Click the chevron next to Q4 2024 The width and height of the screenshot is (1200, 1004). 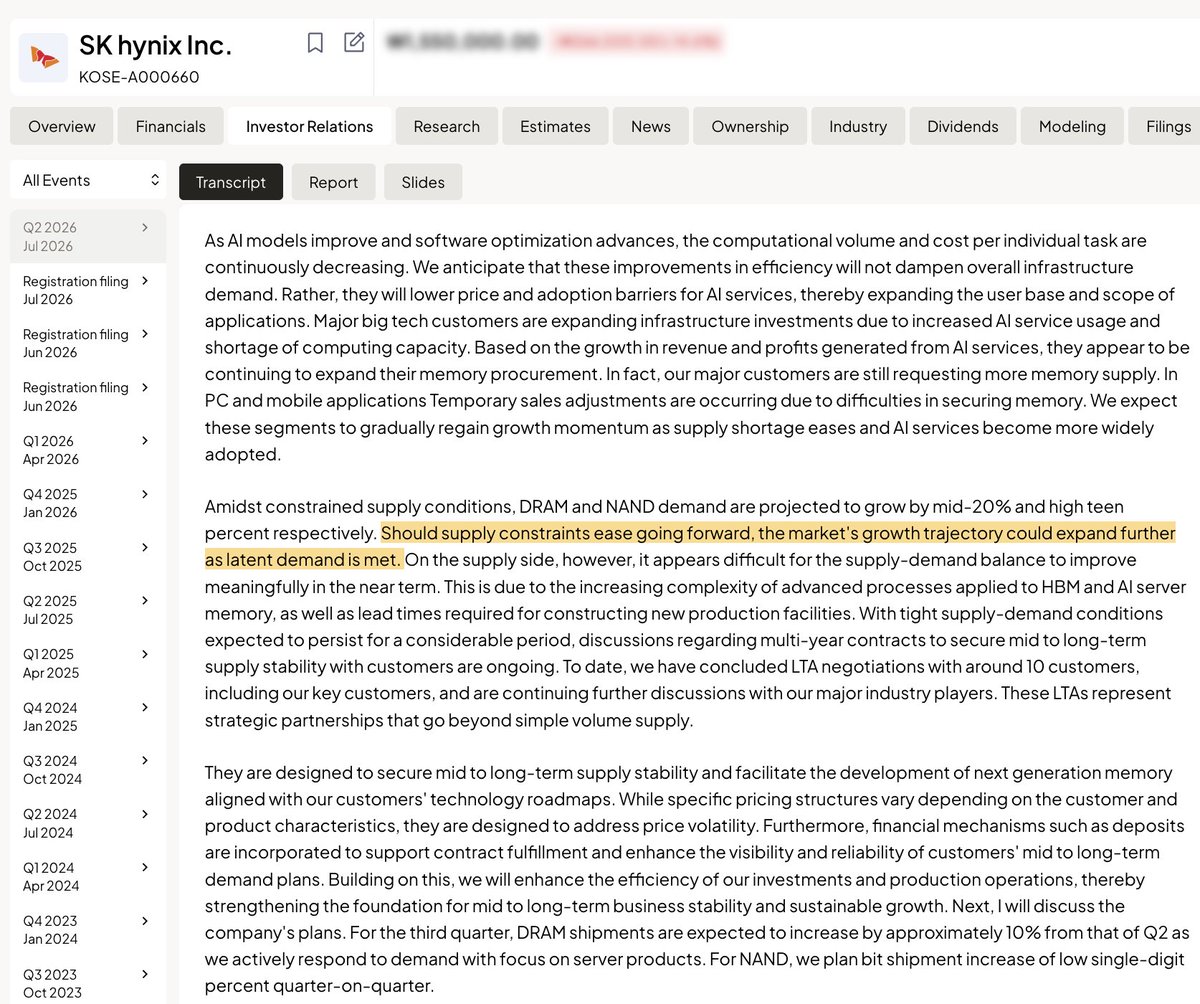(145, 707)
